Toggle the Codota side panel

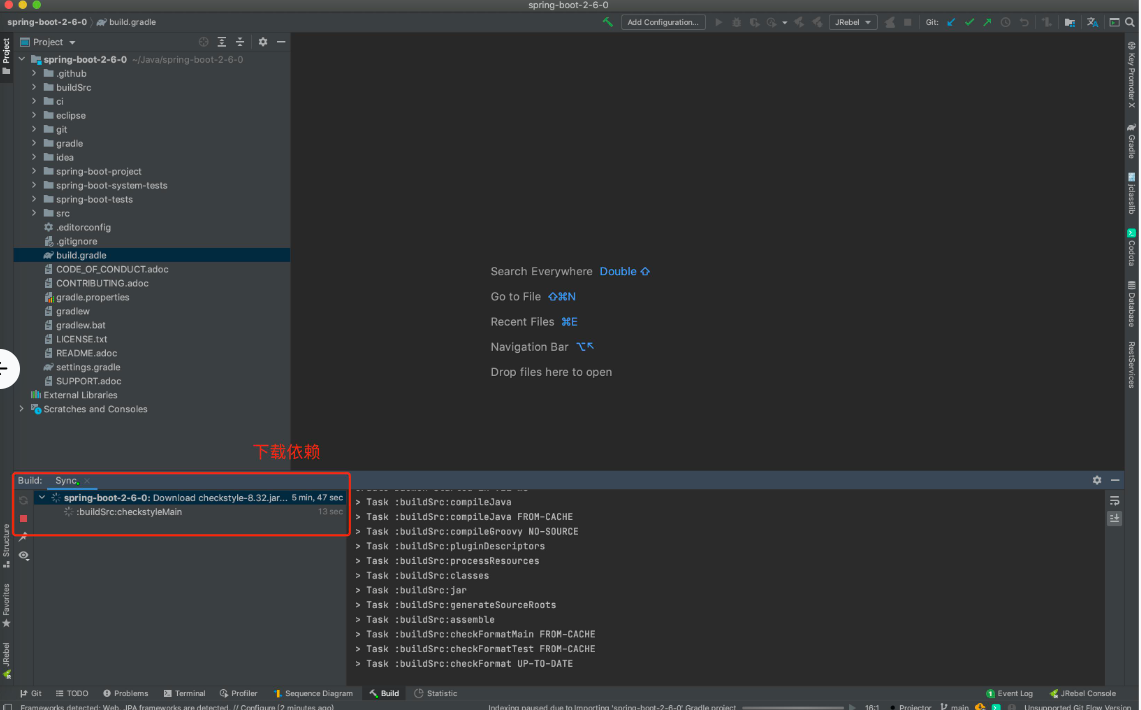coord(1132,247)
